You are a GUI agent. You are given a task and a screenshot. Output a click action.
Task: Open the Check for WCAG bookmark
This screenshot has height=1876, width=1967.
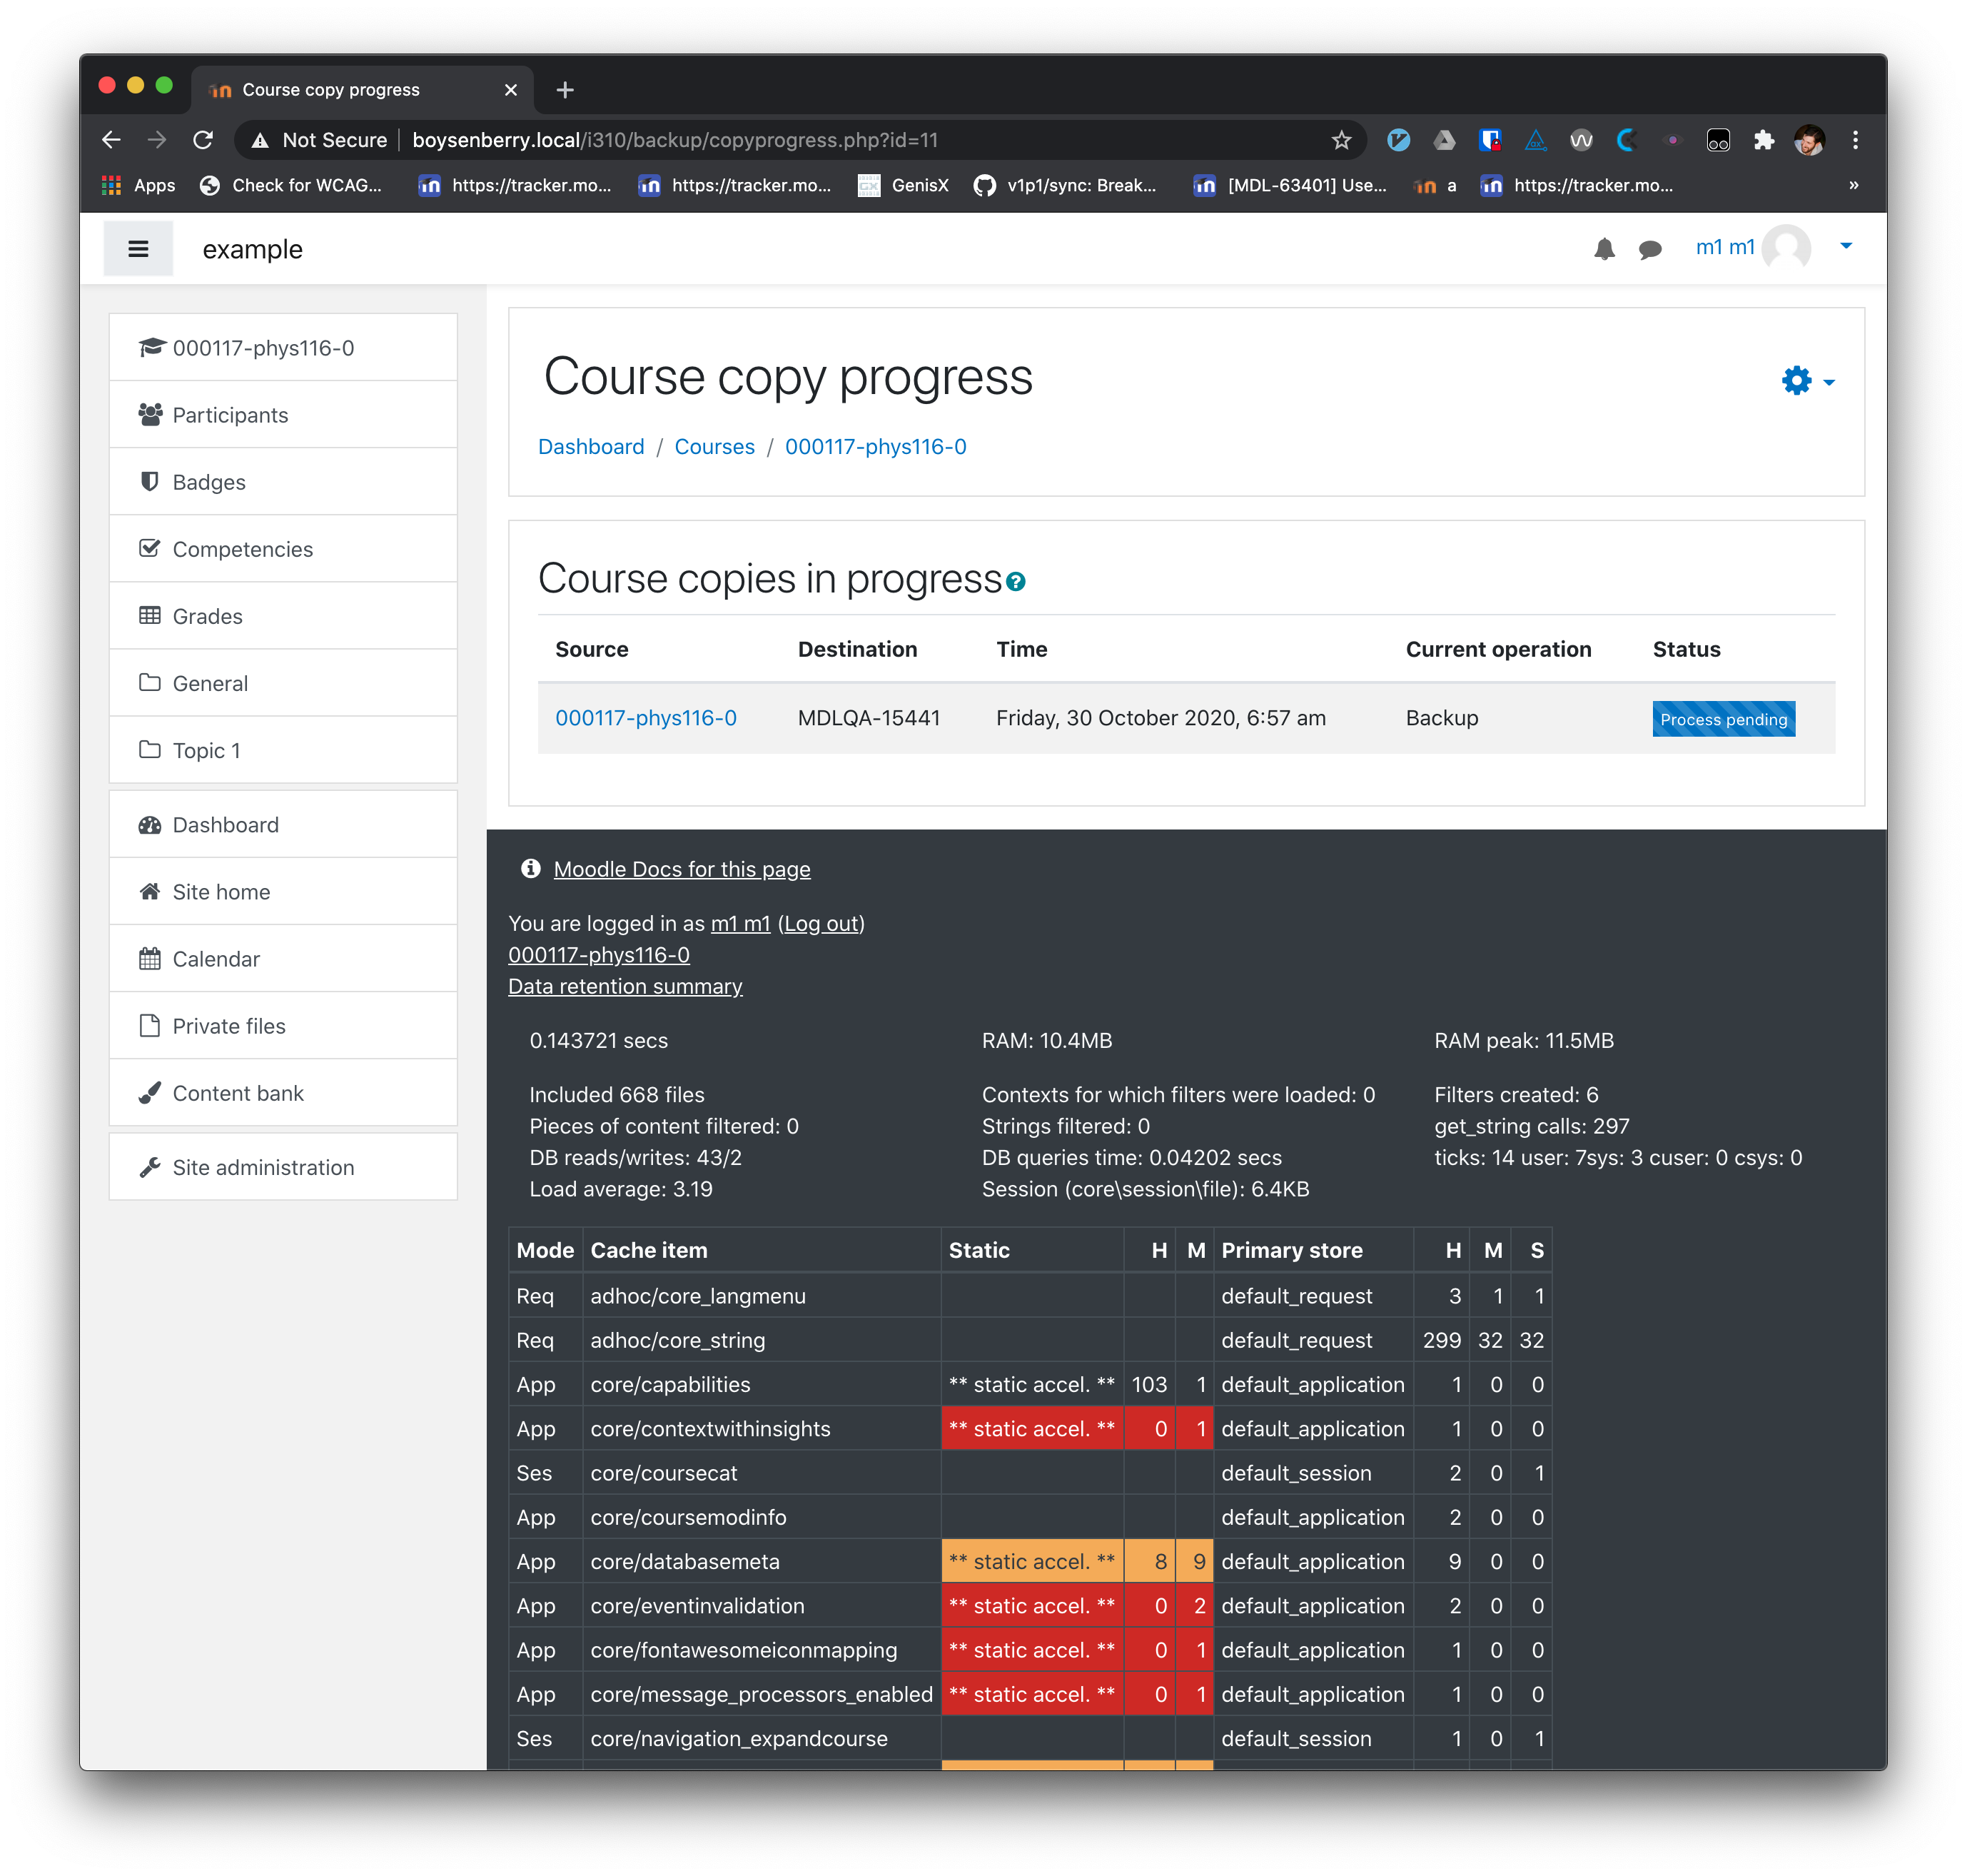pyautogui.click(x=291, y=185)
